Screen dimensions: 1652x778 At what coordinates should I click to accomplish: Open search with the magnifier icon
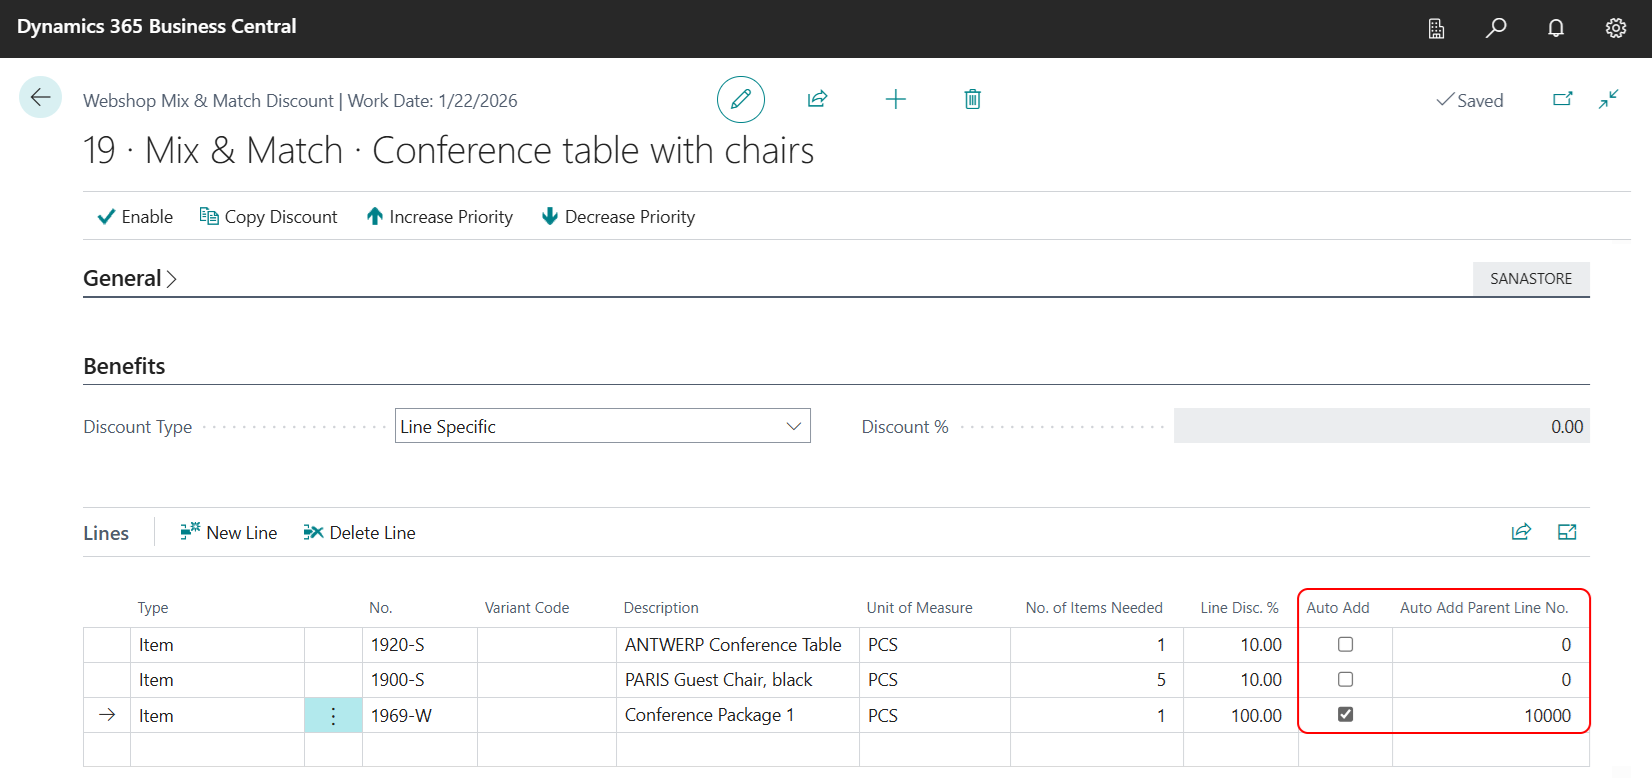tap(1496, 28)
